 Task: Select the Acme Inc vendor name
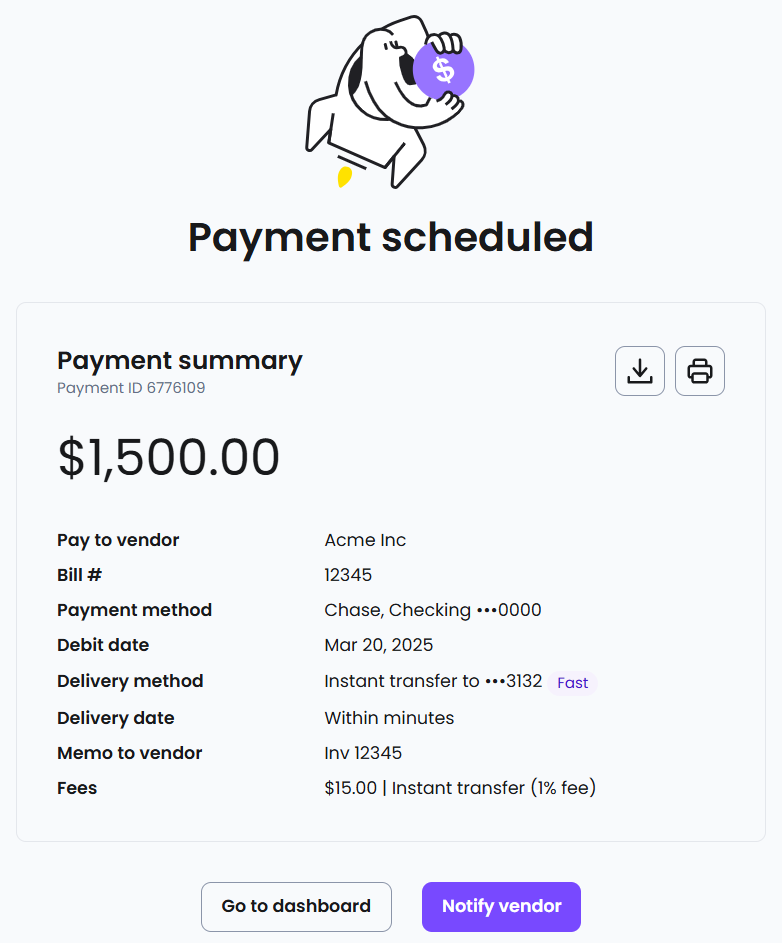[365, 540]
